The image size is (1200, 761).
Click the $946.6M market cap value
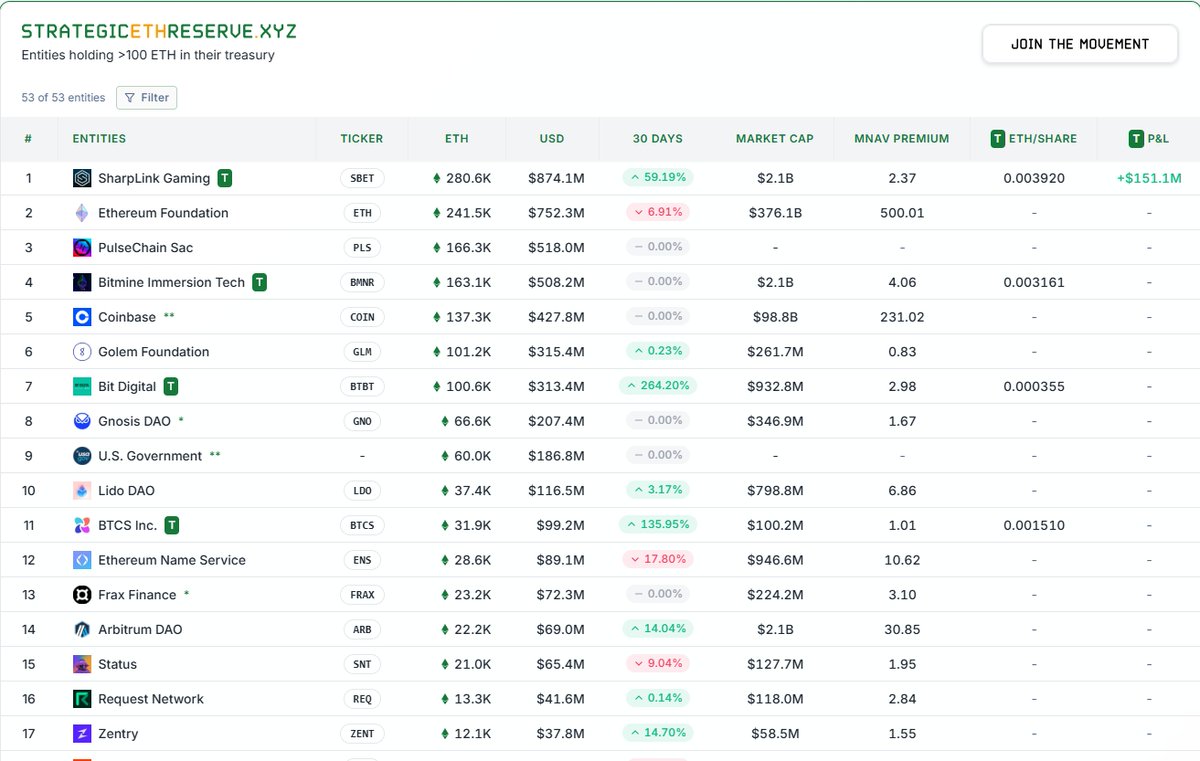(x=775, y=560)
